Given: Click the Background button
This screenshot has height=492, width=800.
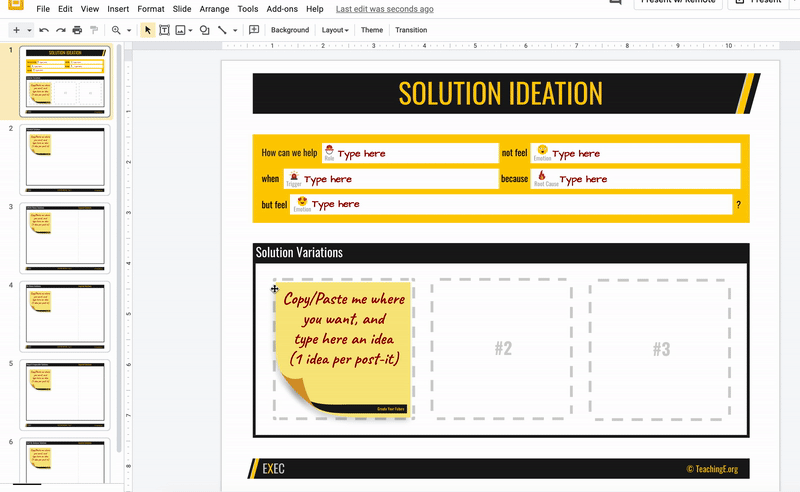Looking at the screenshot, I should pyautogui.click(x=290, y=30).
